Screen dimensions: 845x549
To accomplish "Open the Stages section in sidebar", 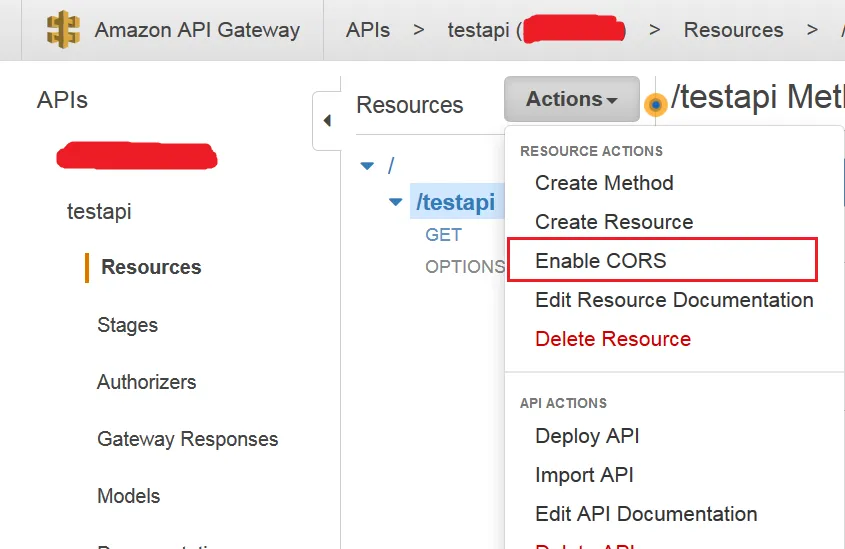I will point(127,325).
